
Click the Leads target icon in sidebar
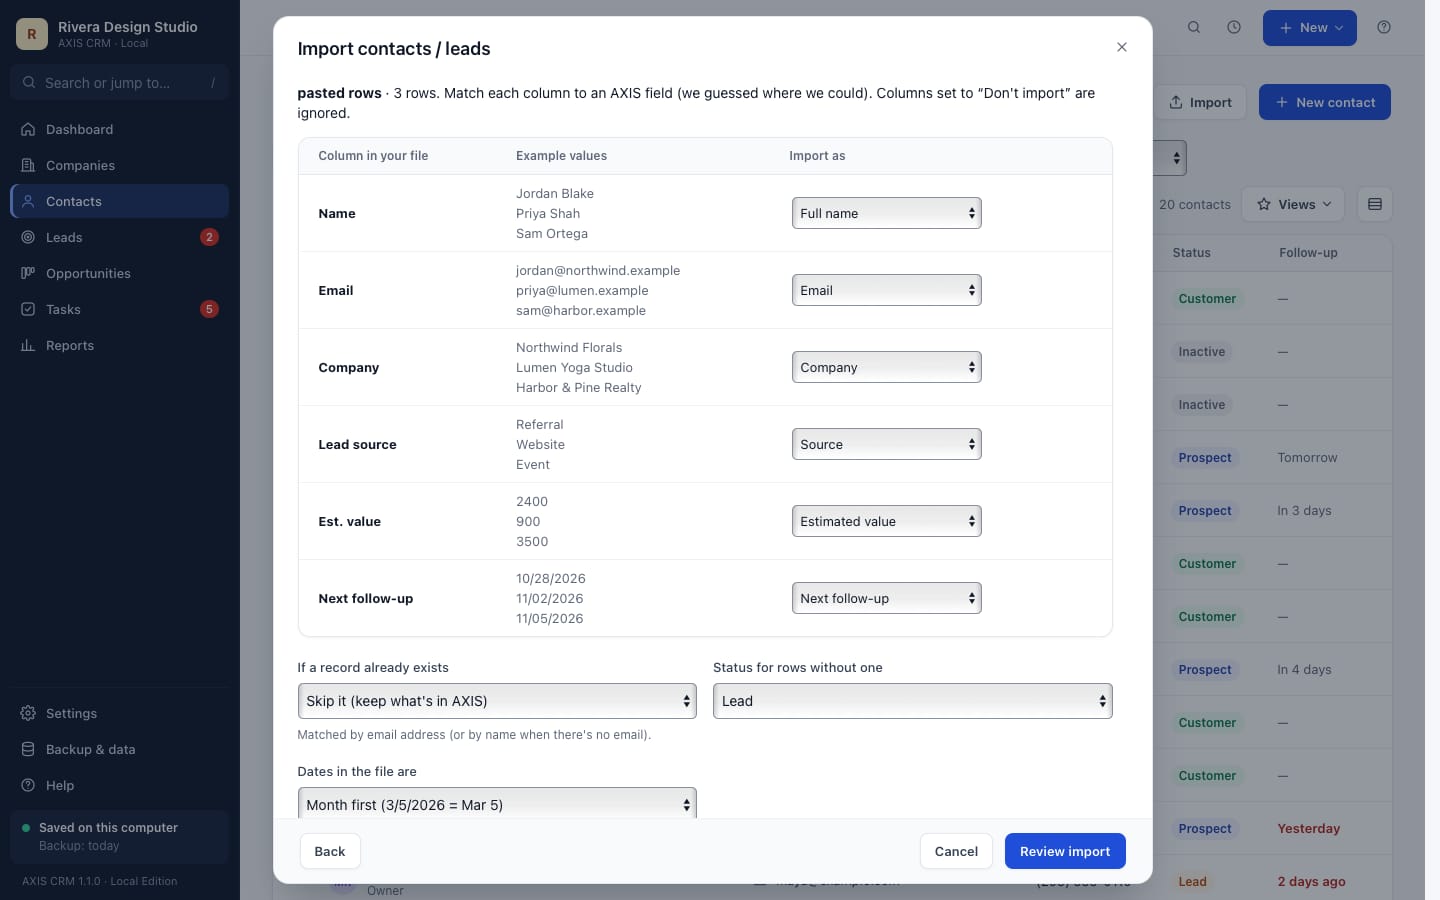[28, 237]
